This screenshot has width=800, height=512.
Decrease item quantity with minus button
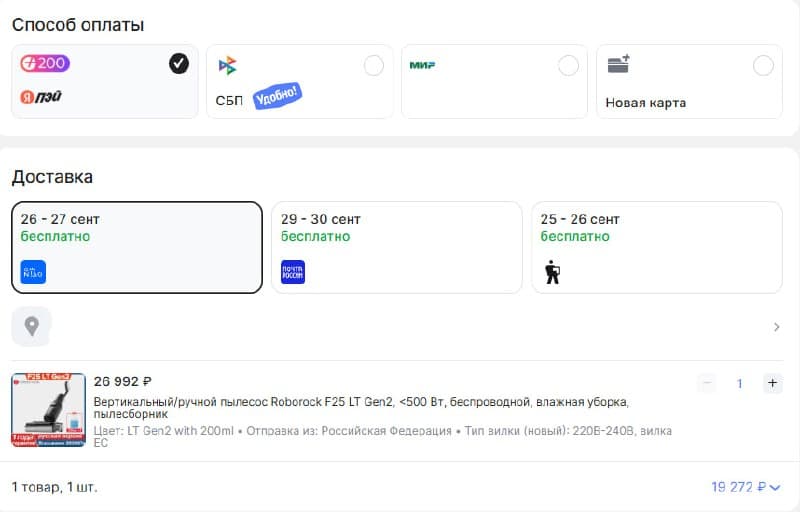point(707,383)
